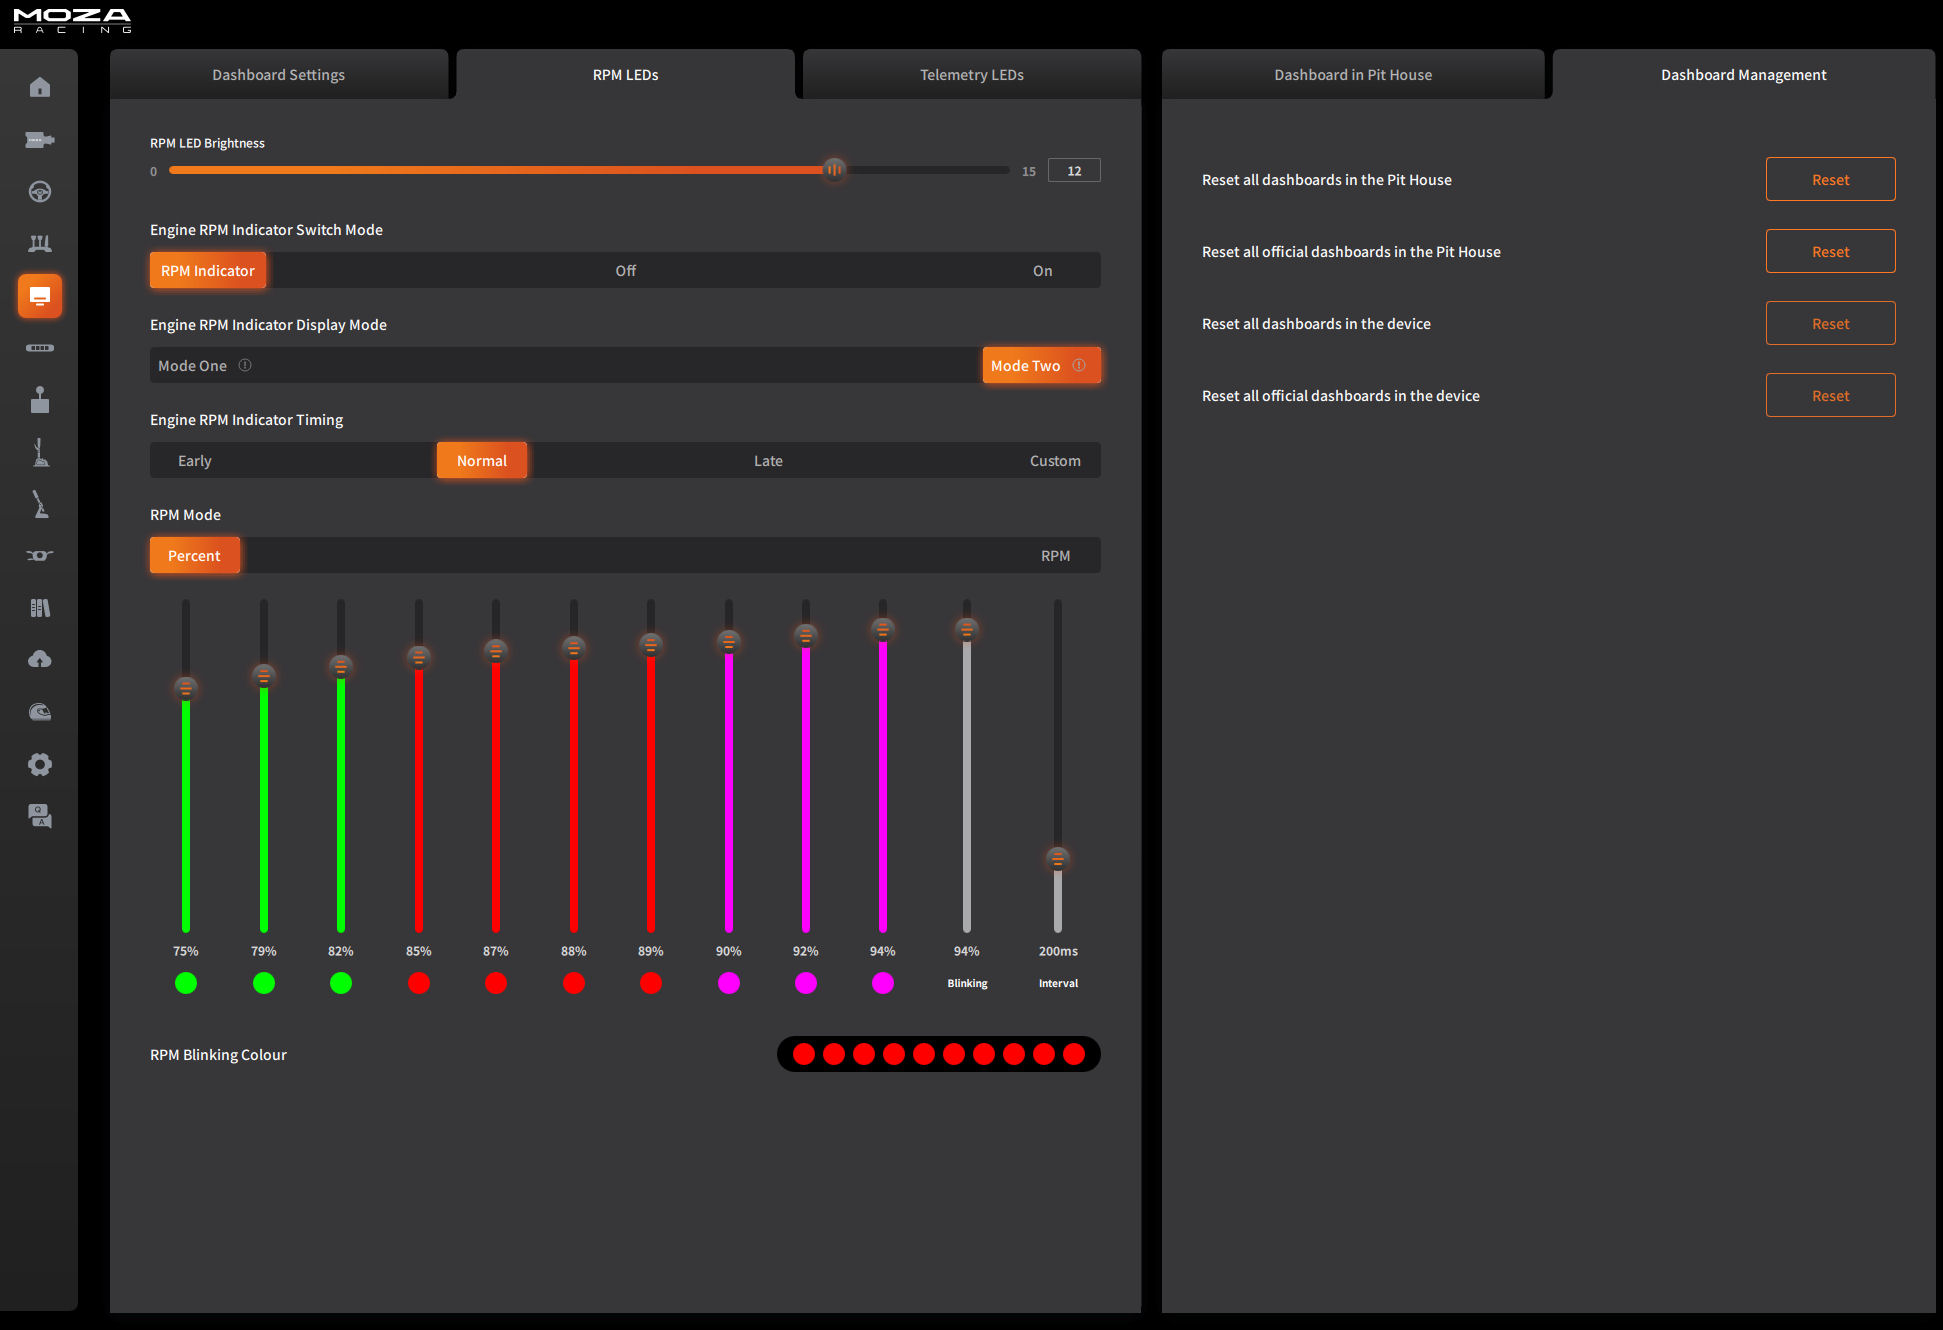
Task: Open the Home page in sidebar
Action: (40, 88)
